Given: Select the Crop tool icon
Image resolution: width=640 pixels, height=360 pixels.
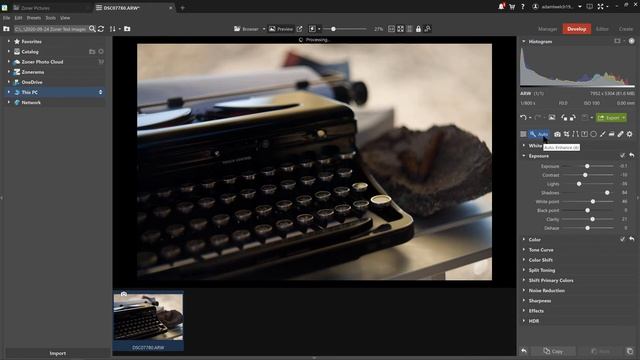Looking at the screenshot, I should pyautogui.click(x=567, y=134).
